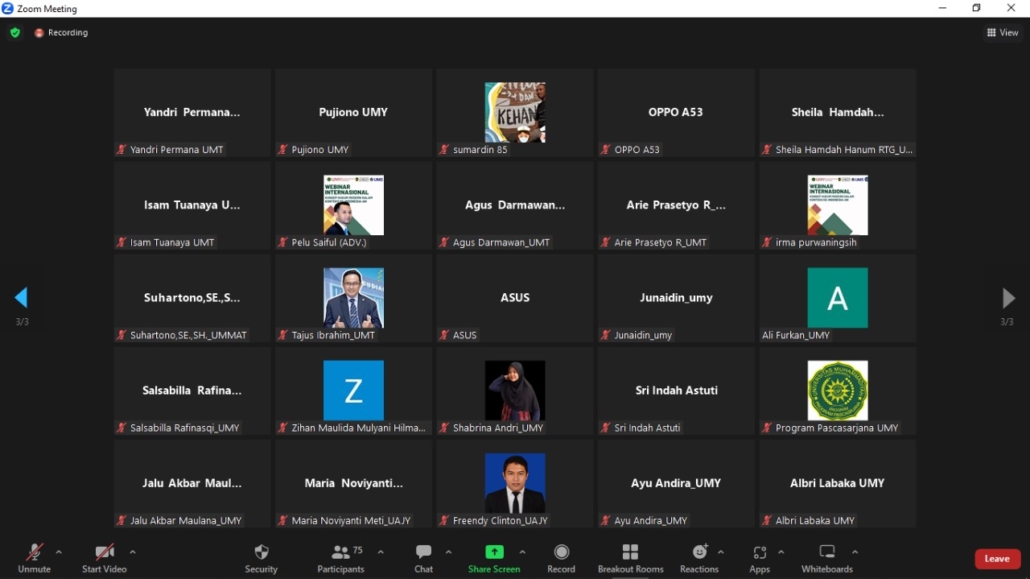Start recording with the Record icon
1030x579 pixels.
tap(561, 553)
